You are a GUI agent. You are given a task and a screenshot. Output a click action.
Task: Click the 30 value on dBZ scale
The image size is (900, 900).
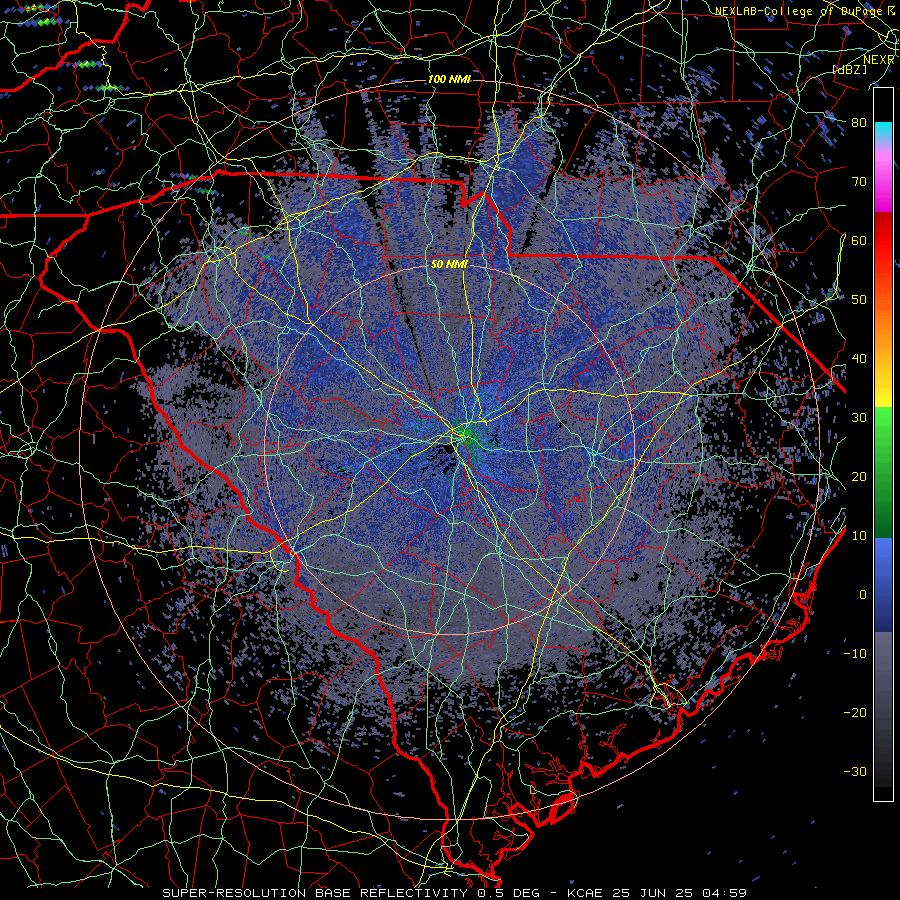859,417
